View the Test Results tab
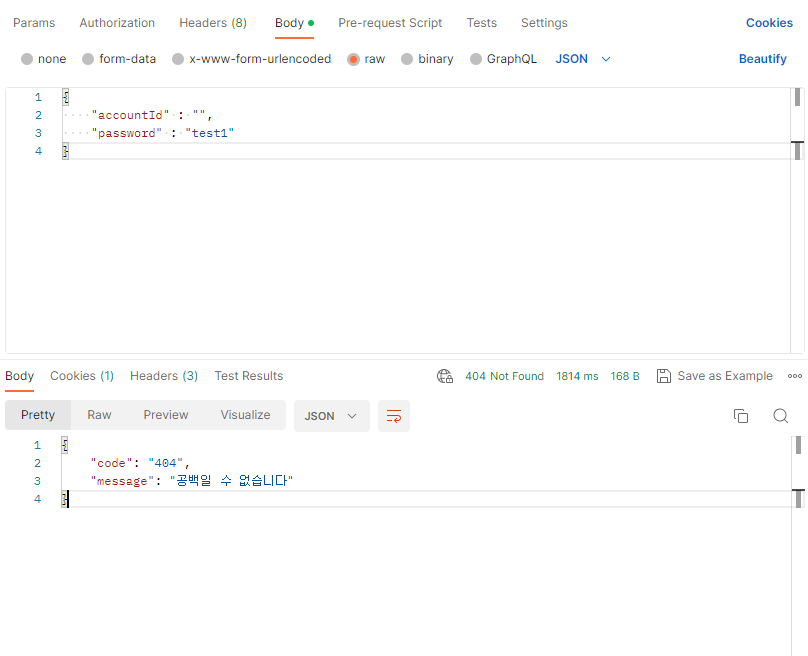Screen dimensions: 808x656 click(x=249, y=376)
